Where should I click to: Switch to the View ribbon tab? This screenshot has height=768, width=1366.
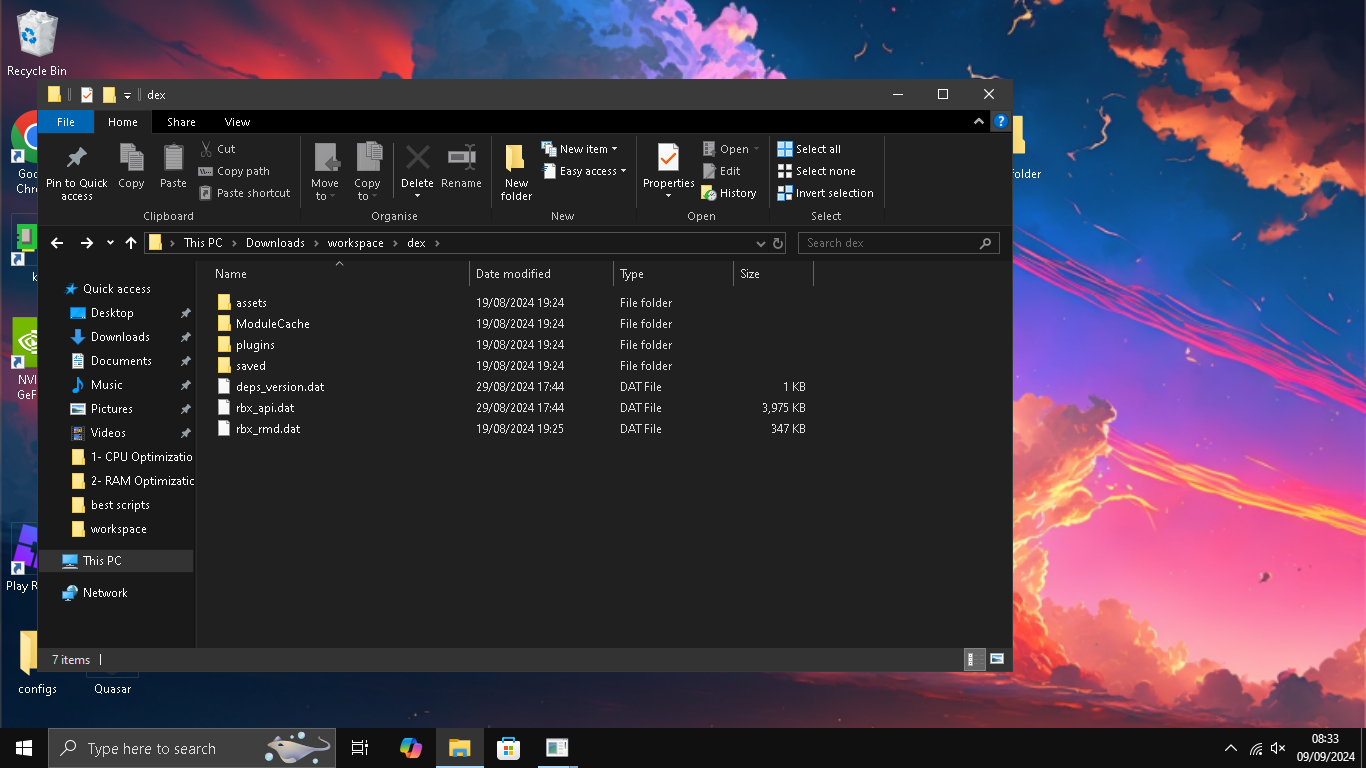click(x=237, y=122)
